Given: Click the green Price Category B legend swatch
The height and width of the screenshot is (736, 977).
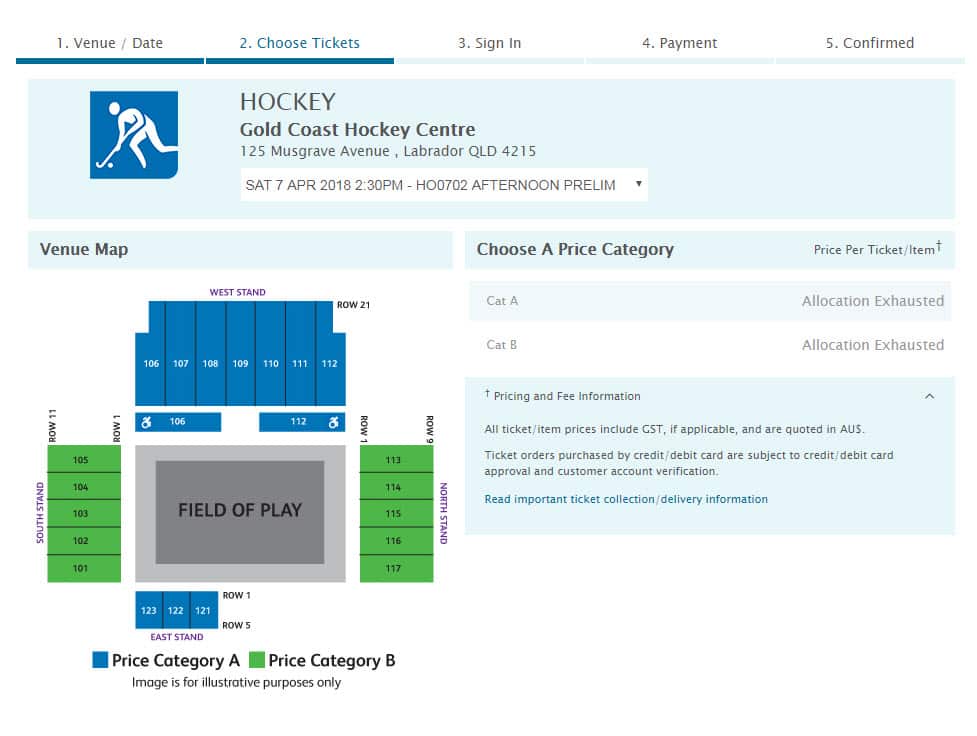Looking at the screenshot, I should [256, 660].
